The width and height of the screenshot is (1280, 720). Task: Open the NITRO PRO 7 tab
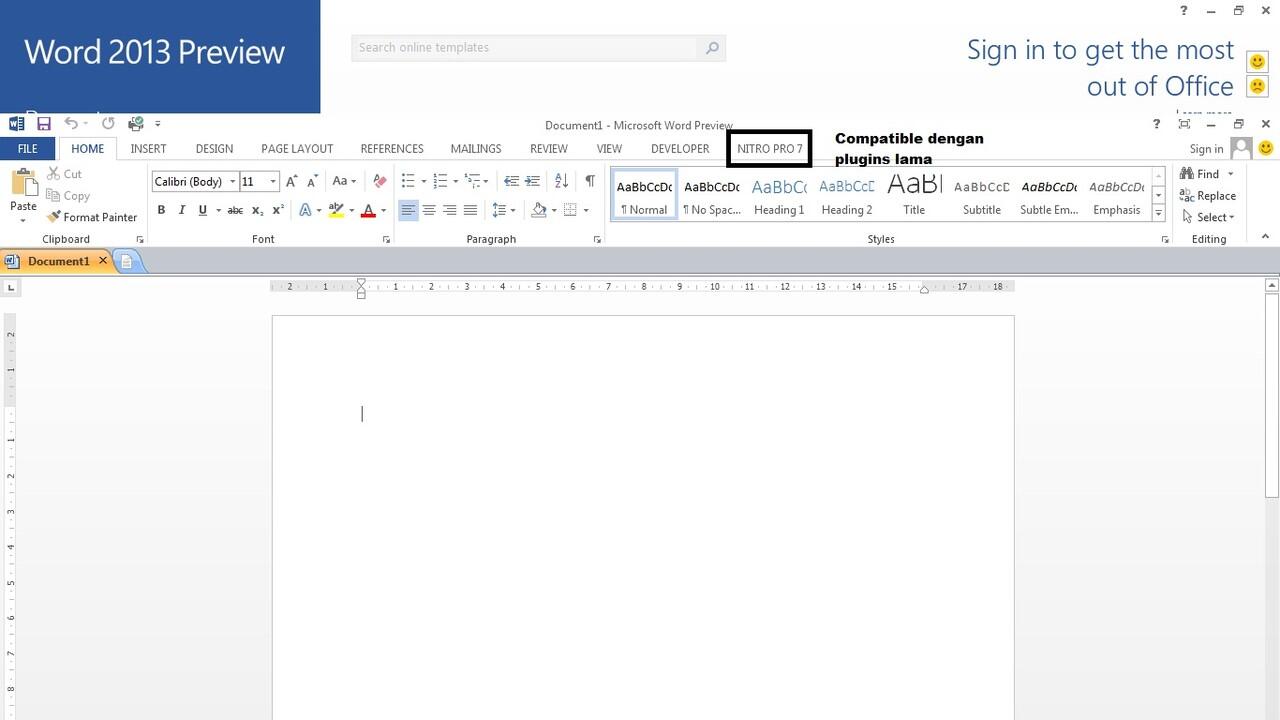tap(770, 149)
